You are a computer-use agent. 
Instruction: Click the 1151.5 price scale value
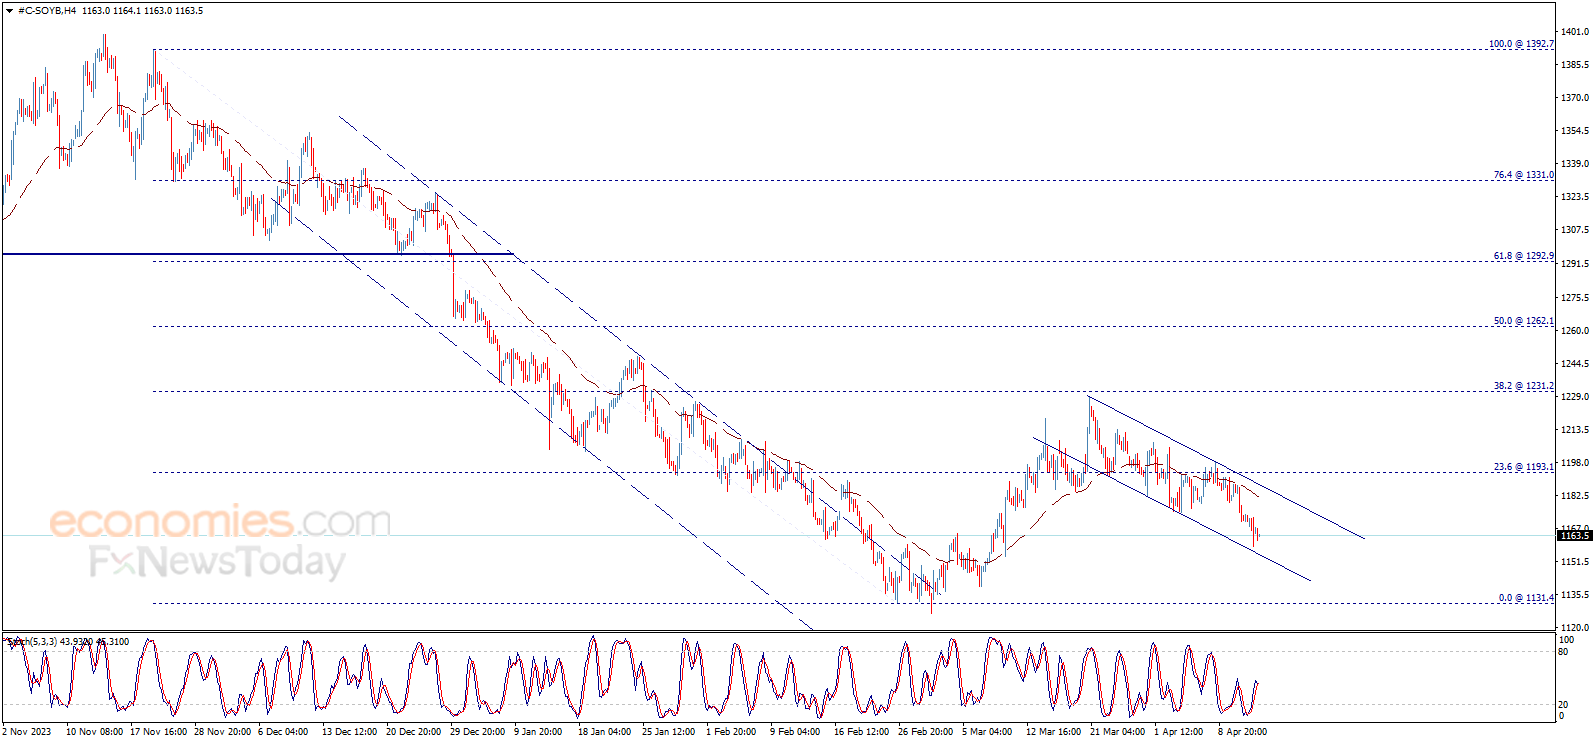(1575, 562)
